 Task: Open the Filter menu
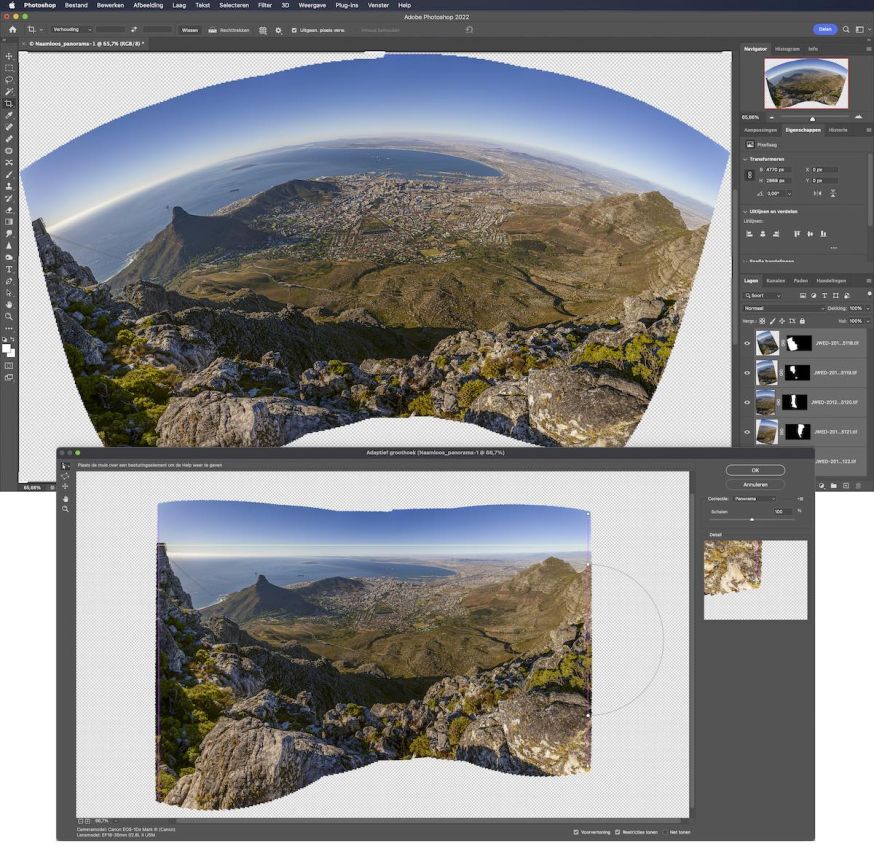click(x=265, y=5)
